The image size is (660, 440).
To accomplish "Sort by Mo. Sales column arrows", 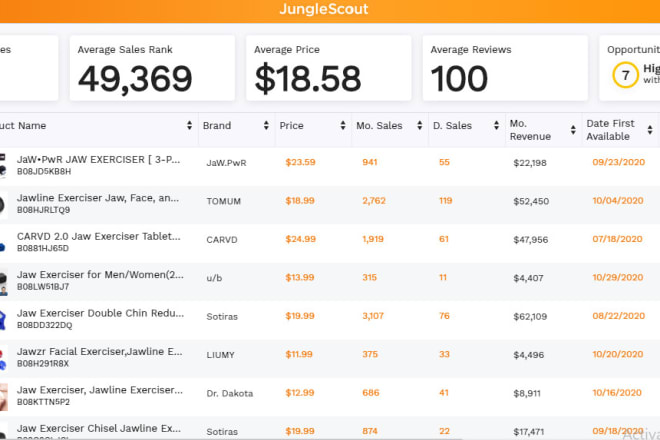I will [x=420, y=125].
